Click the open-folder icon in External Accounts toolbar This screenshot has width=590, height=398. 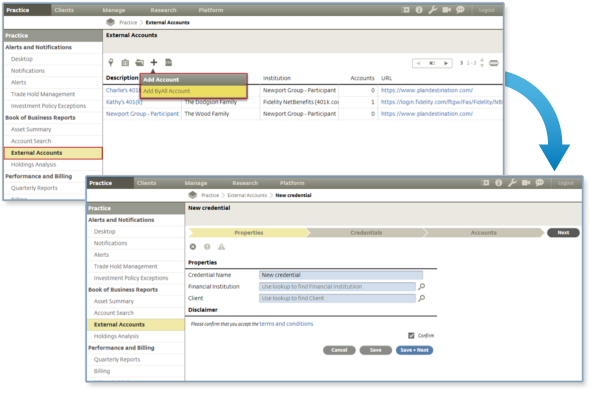pos(139,62)
